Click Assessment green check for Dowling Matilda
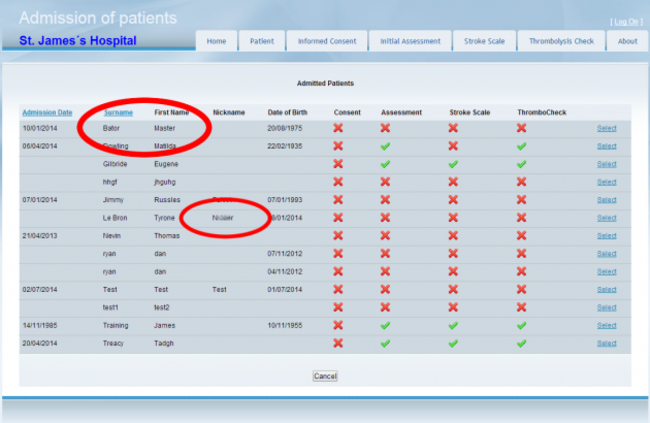 [385, 146]
